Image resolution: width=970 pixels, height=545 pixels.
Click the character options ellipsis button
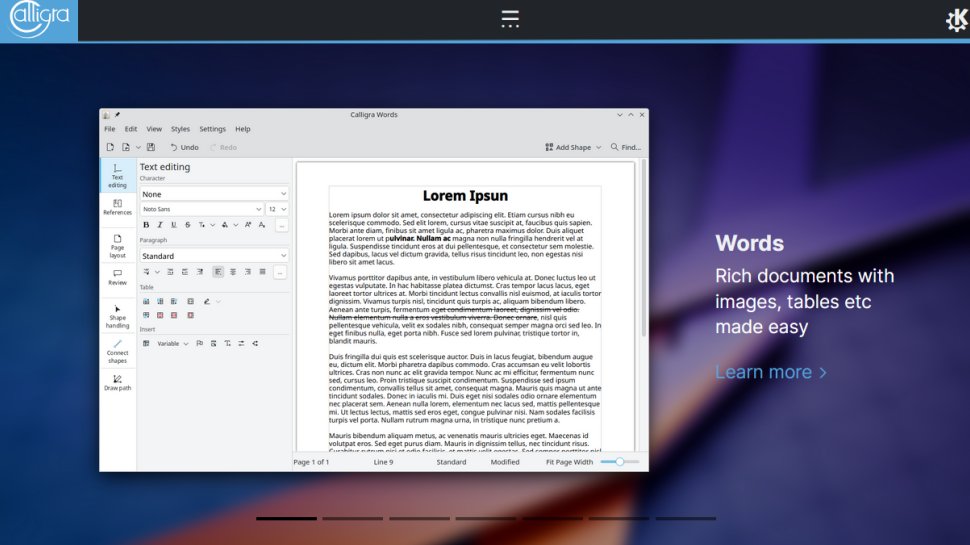281,225
